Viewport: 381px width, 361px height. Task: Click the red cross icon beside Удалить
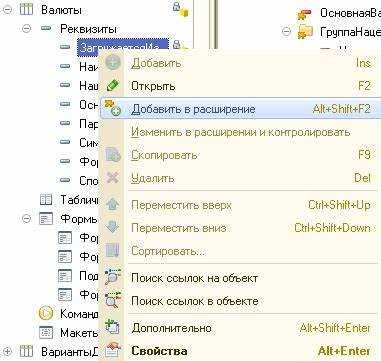[x=113, y=178]
